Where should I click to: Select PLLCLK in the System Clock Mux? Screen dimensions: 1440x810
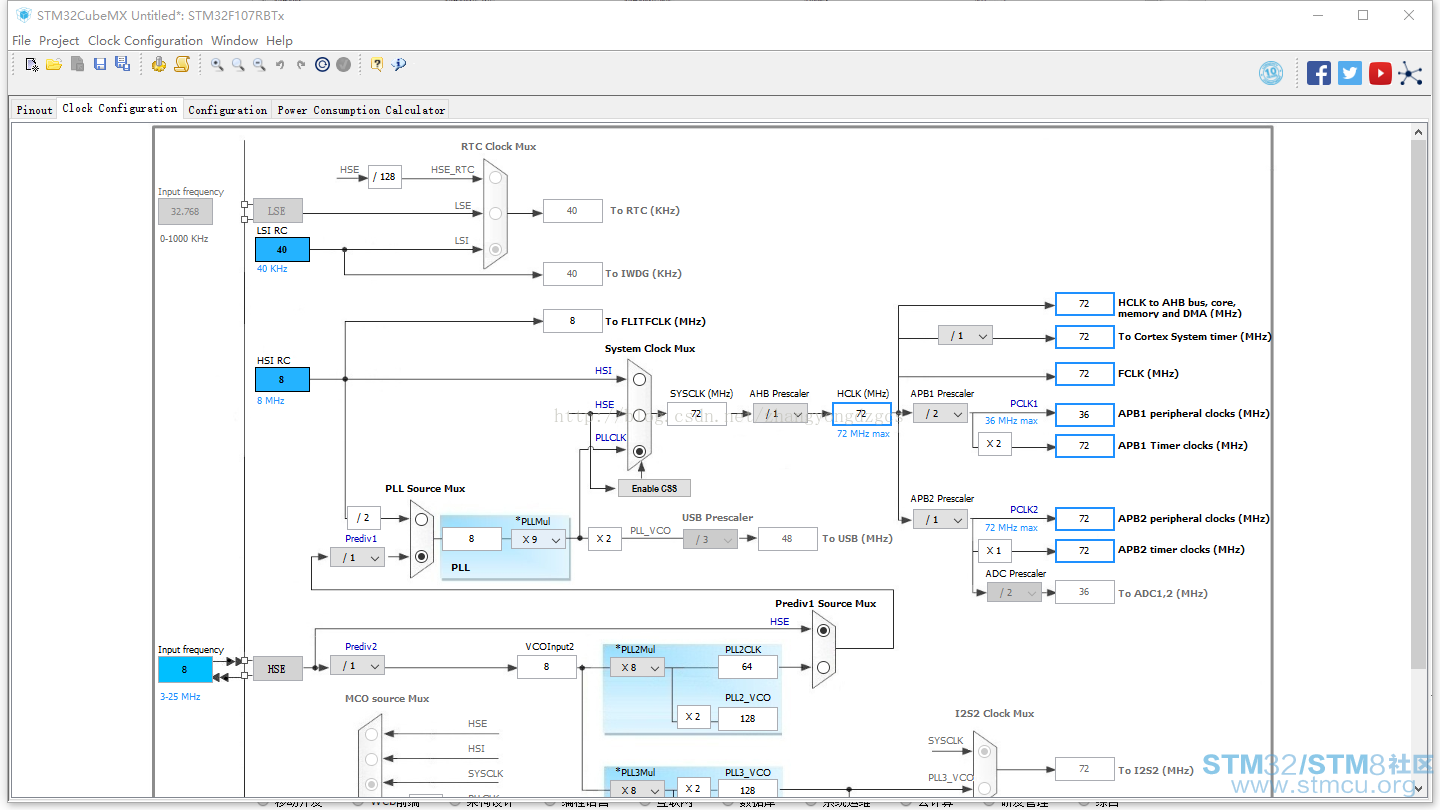(639, 451)
